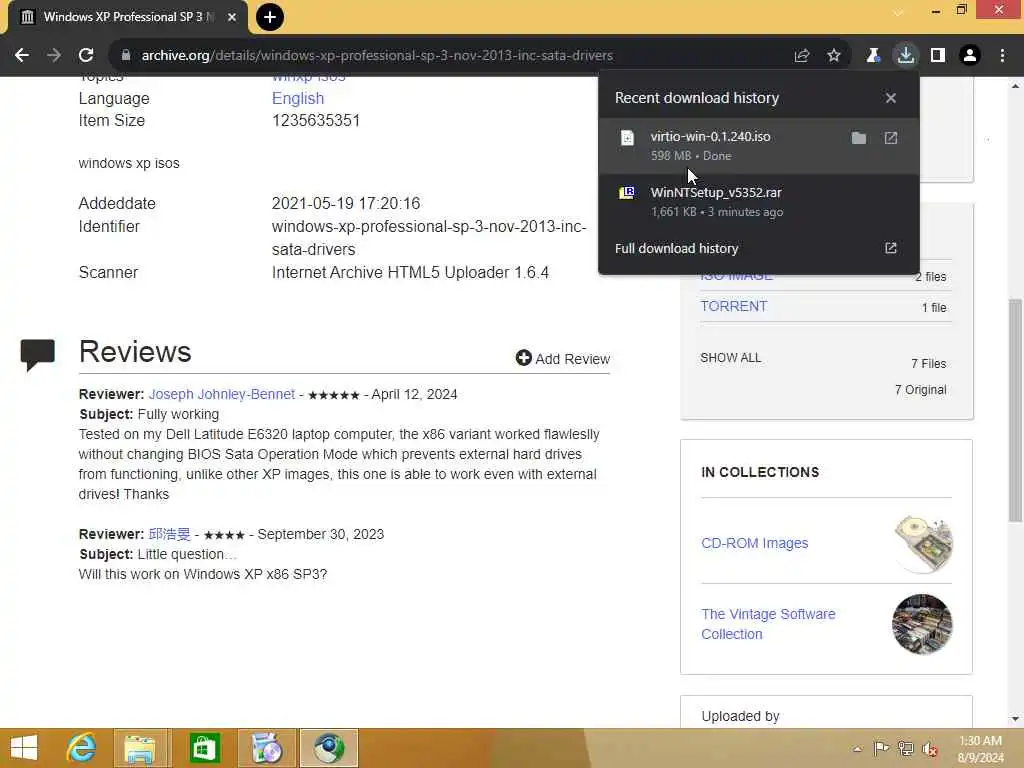Open reviewer 邱浩旻's profile

pos(169,534)
